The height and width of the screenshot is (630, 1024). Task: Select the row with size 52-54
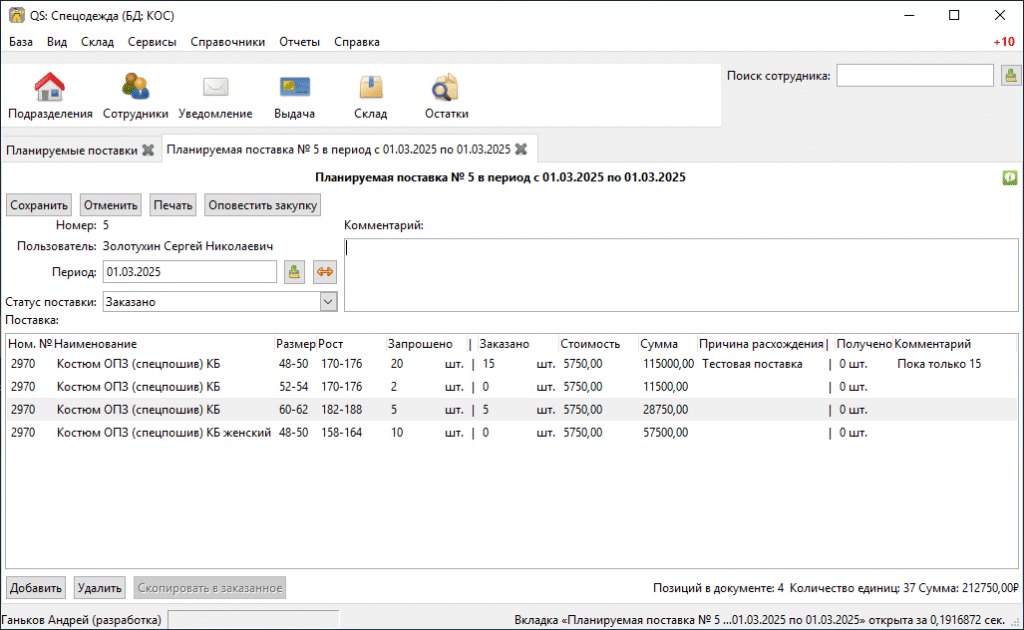click(x=511, y=387)
